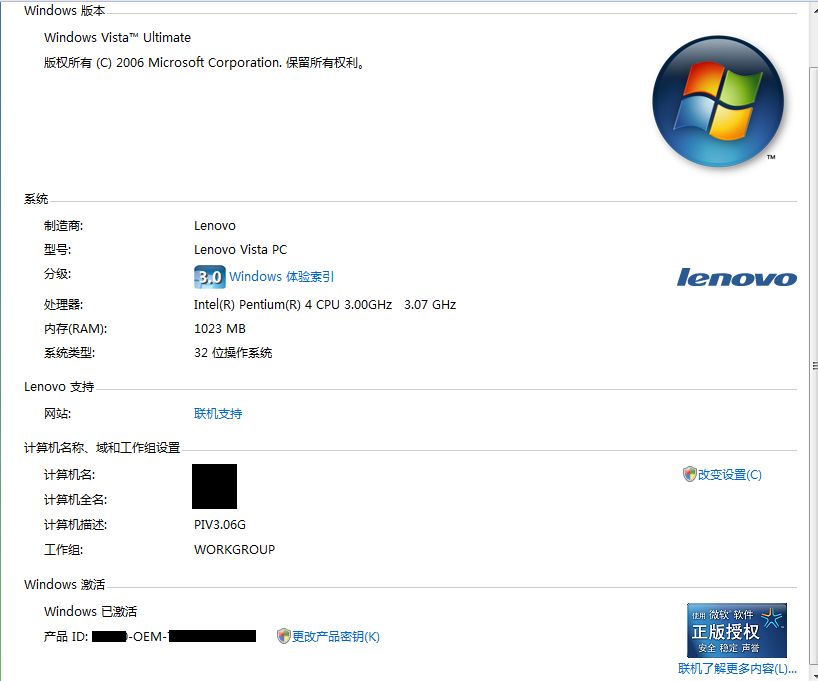818x681 pixels.
Task: Select the manufacturer value Lenovo
Action: [215, 226]
